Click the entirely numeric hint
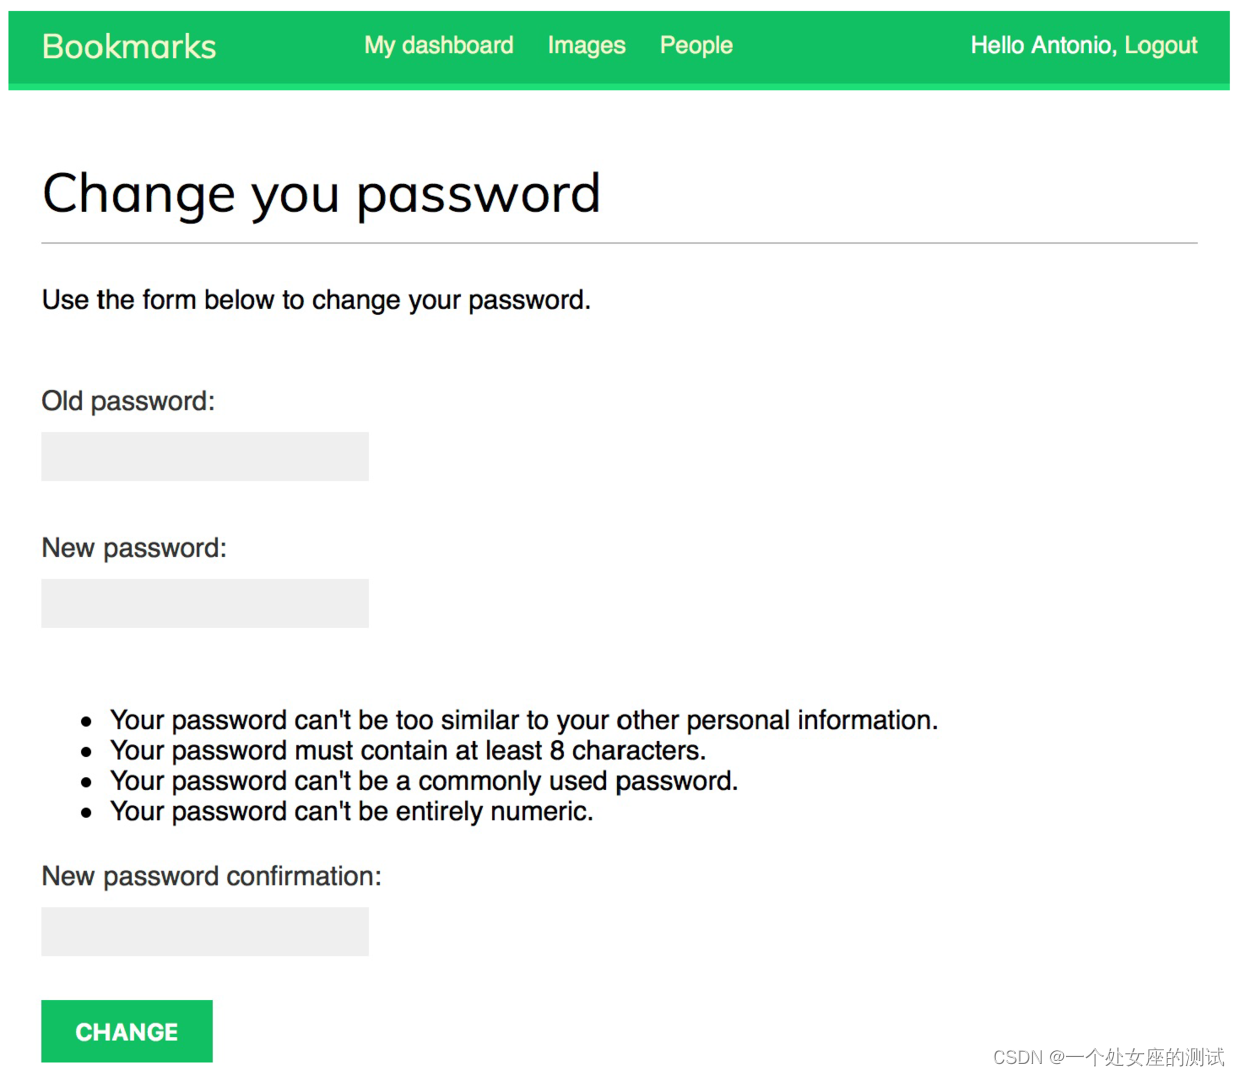 click(x=352, y=811)
